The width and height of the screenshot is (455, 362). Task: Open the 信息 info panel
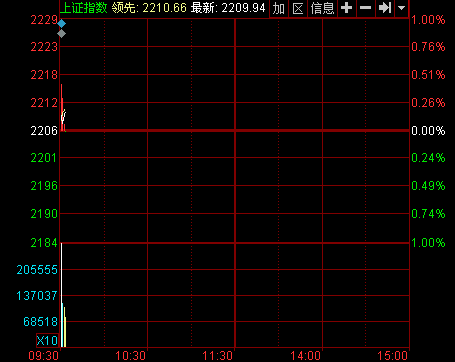322,8
